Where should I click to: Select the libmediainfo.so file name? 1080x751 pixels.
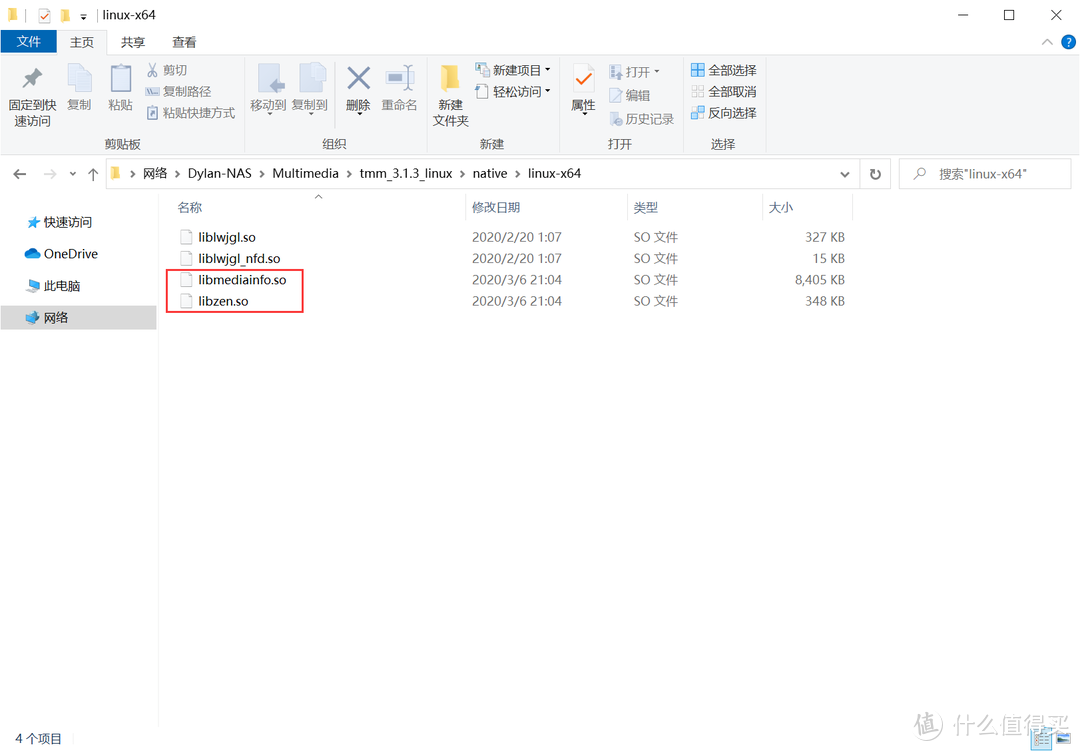(242, 280)
